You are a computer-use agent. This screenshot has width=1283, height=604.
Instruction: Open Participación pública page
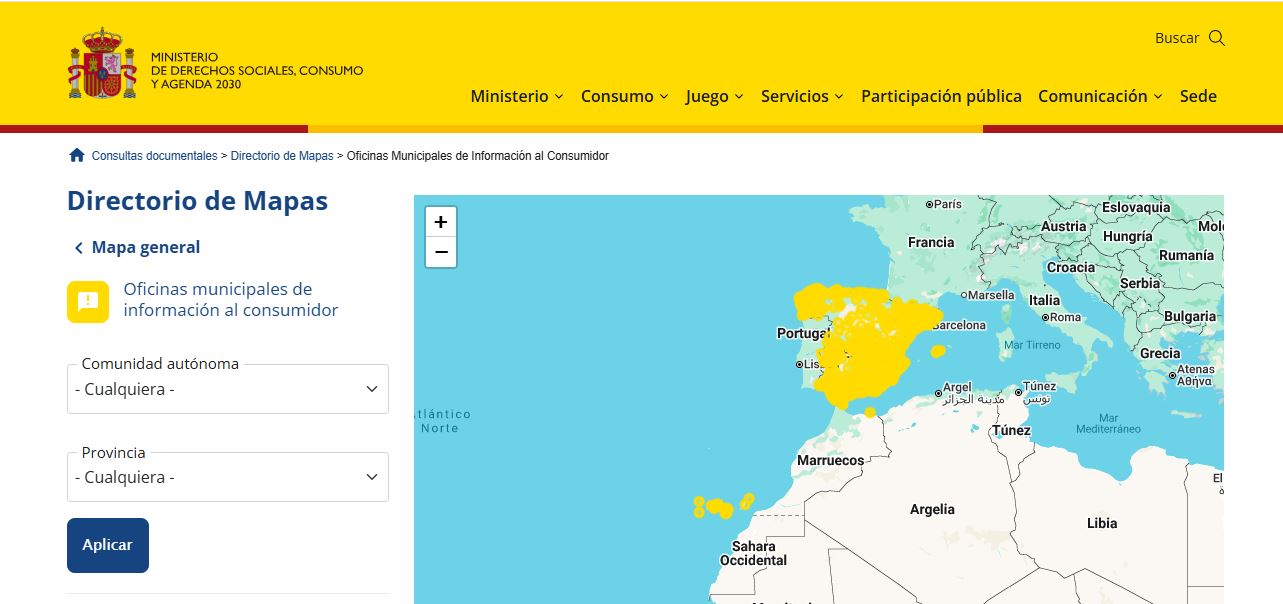(x=941, y=96)
